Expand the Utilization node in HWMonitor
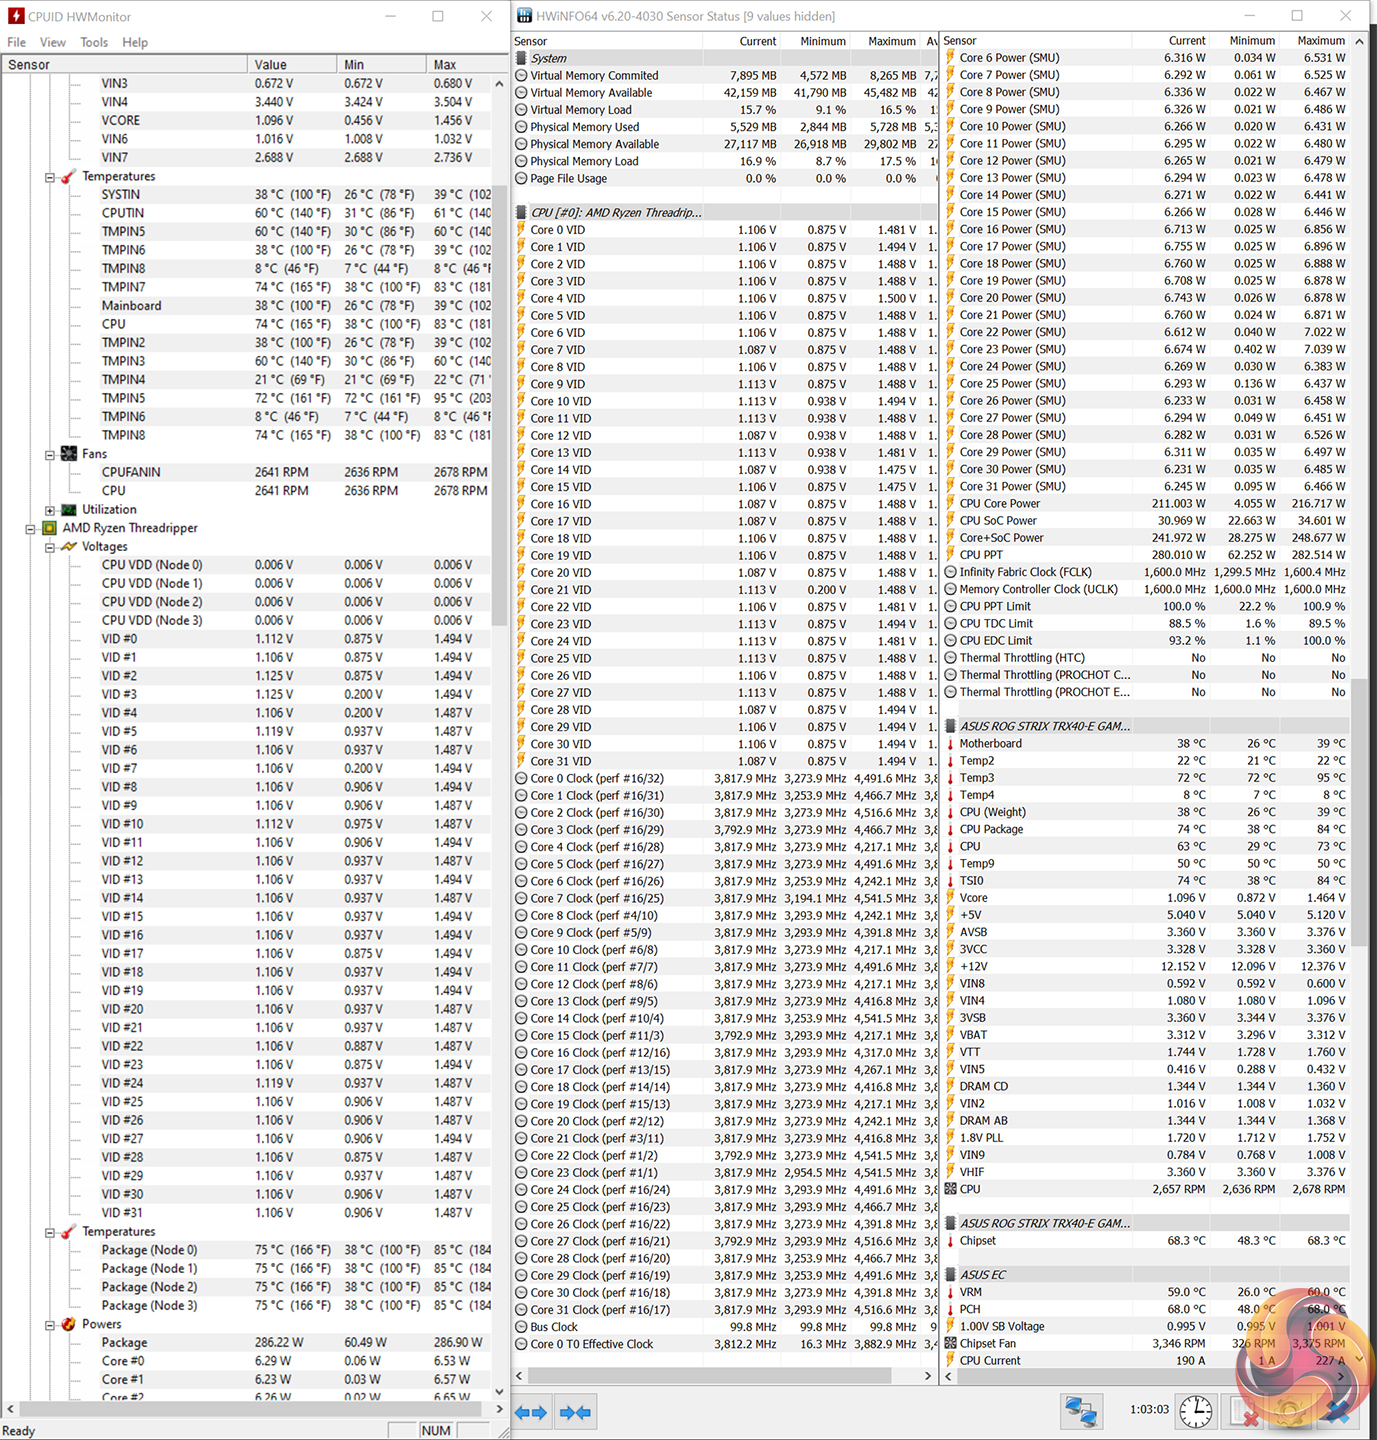The height and width of the screenshot is (1440, 1377). tap(49, 510)
